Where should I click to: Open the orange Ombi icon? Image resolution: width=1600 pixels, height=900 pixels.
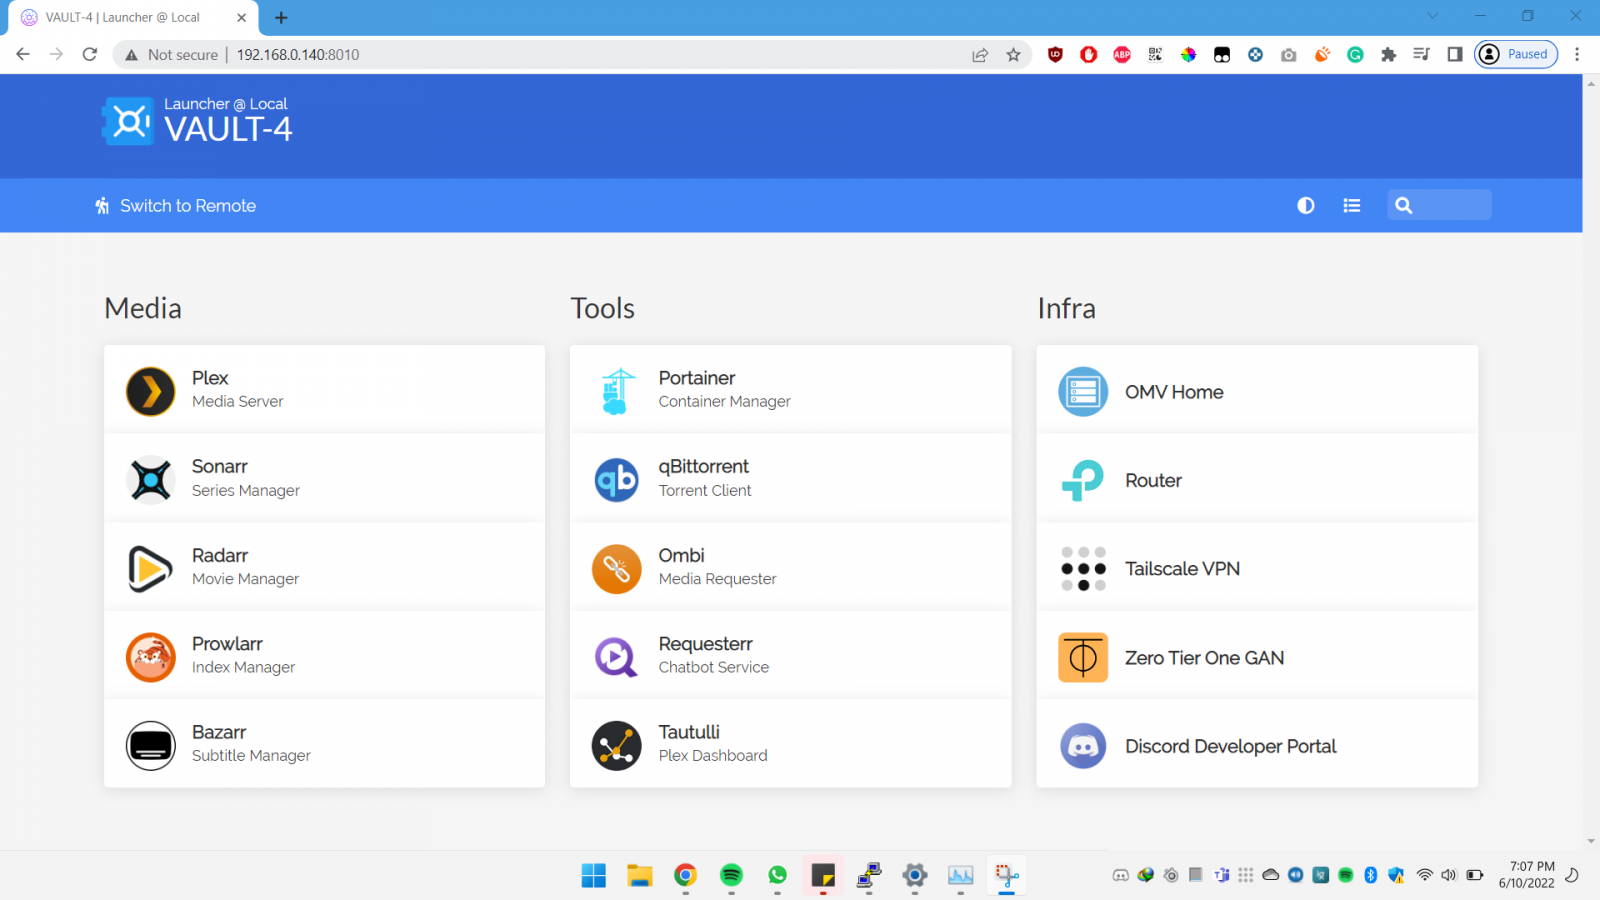tap(617, 568)
